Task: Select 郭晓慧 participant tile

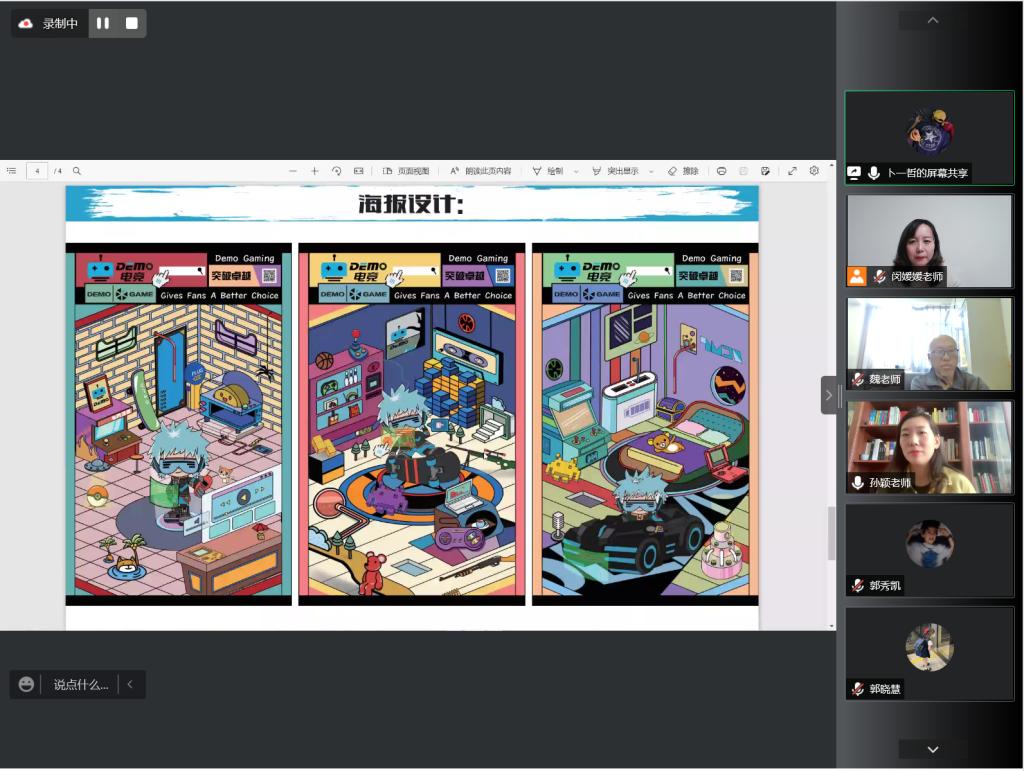Action: [929, 653]
